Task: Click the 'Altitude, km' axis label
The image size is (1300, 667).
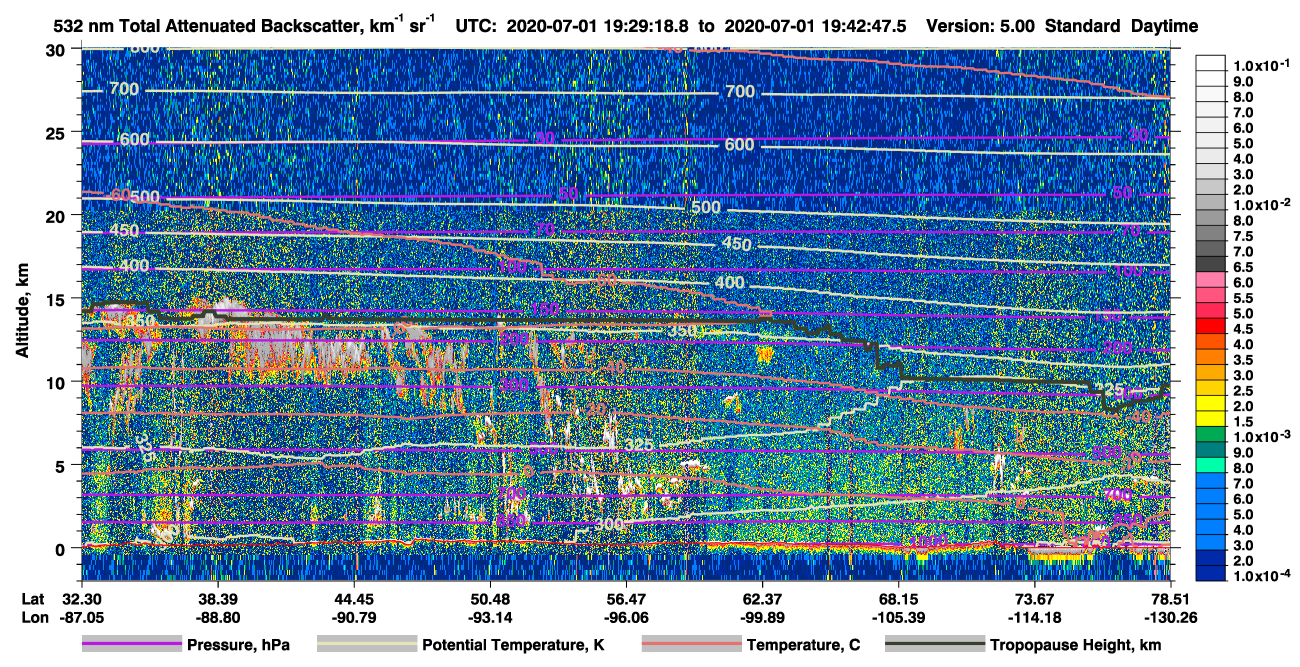Action: [22, 312]
